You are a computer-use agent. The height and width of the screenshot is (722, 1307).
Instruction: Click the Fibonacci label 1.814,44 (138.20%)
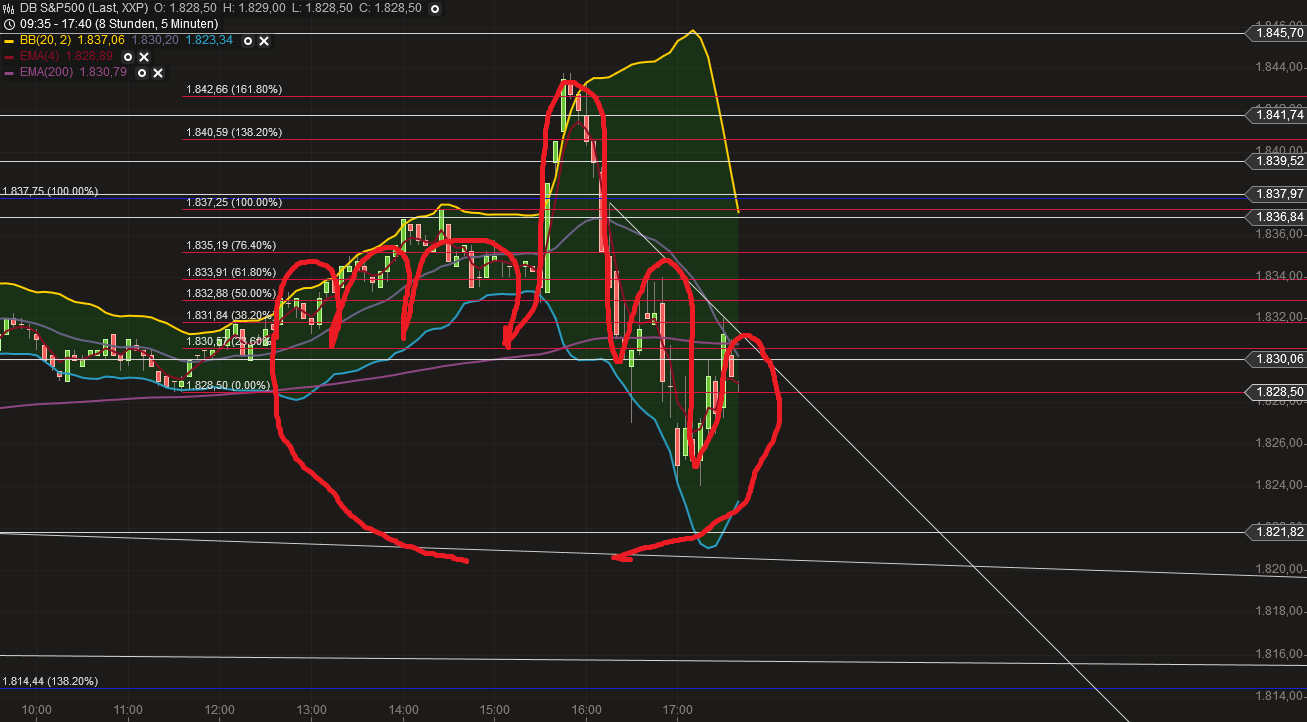click(50, 681)
